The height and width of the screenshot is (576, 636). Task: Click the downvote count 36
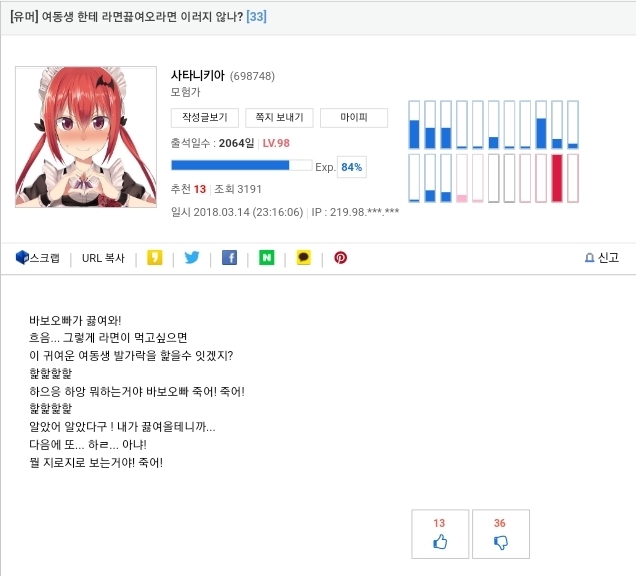point(500,523)
